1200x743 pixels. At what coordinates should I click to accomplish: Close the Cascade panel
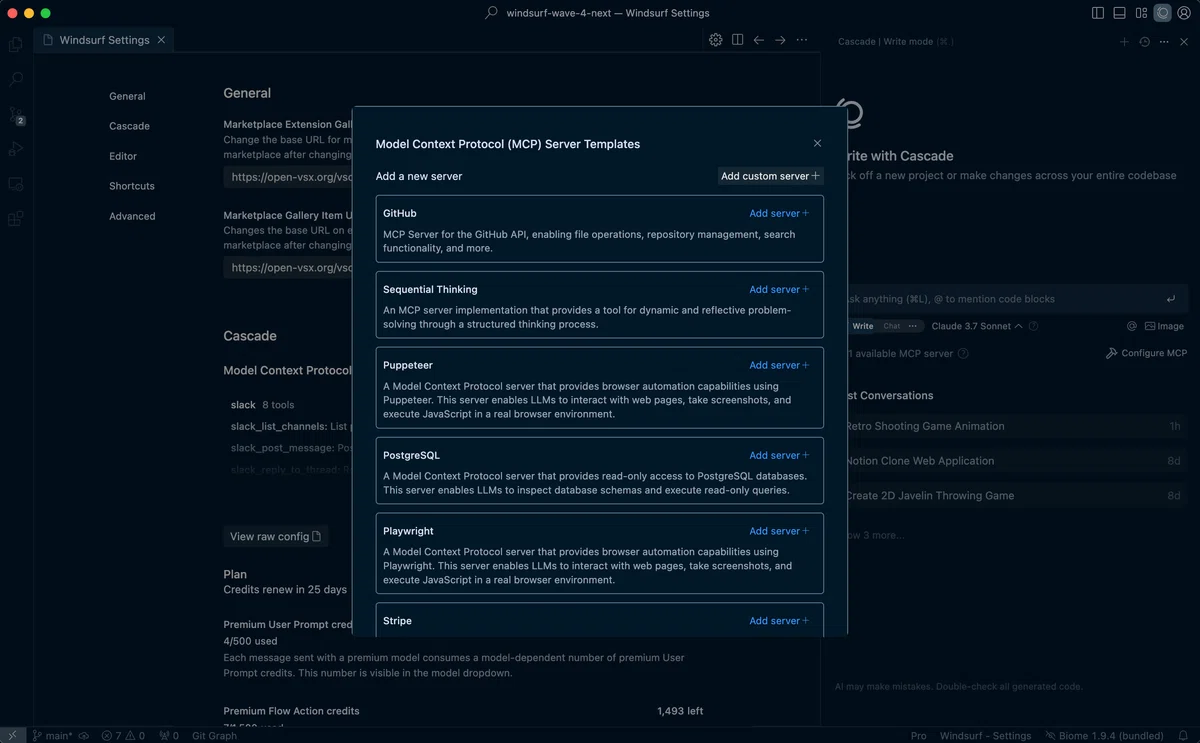pos(1184,42)
